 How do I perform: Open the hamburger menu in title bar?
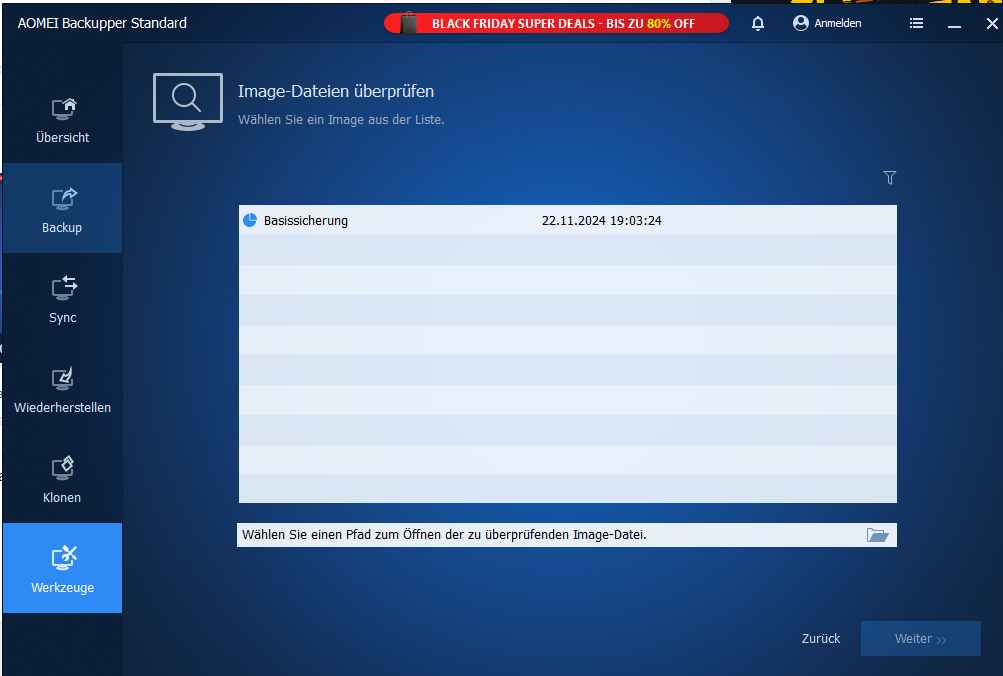tap(916, 24)
